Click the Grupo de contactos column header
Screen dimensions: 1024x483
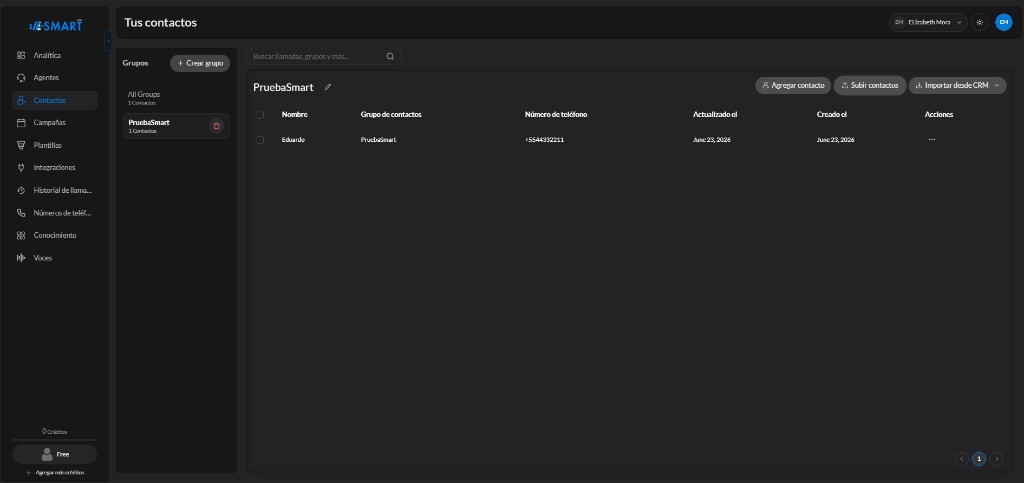pos(391,115)
